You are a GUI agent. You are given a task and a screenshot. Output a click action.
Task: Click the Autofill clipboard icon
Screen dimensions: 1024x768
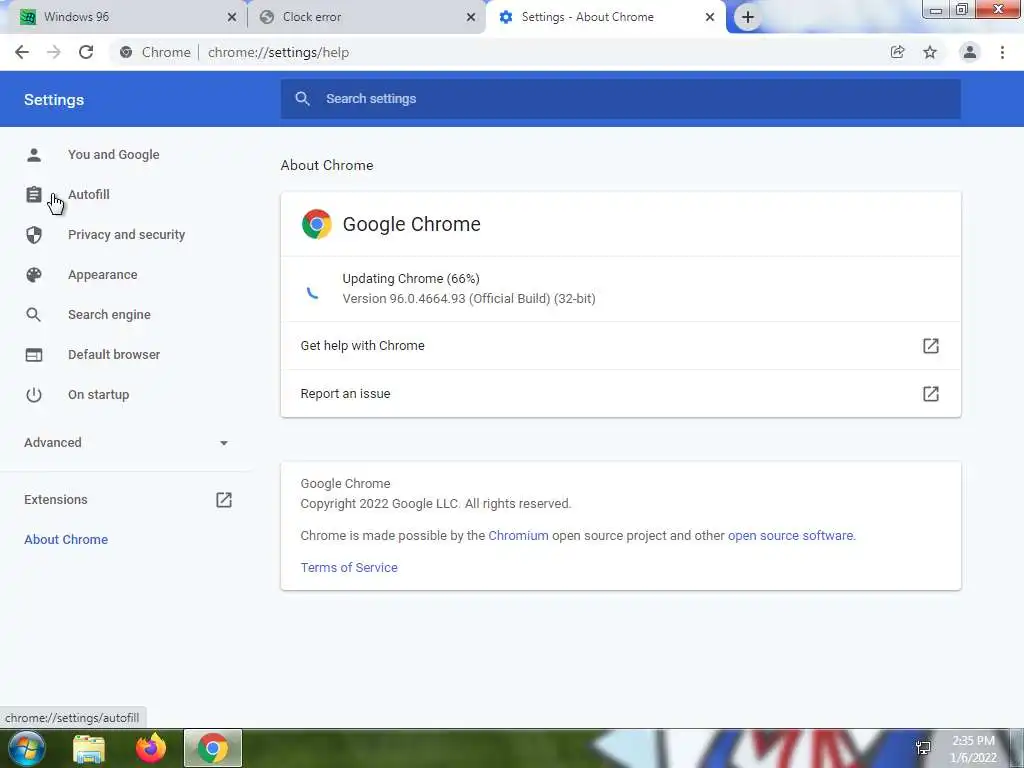pos(34,195)
